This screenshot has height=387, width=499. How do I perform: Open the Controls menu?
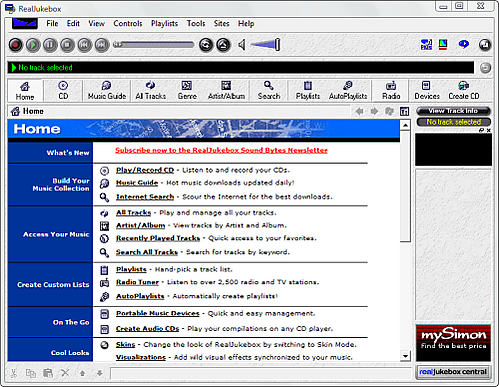[128, 23]
